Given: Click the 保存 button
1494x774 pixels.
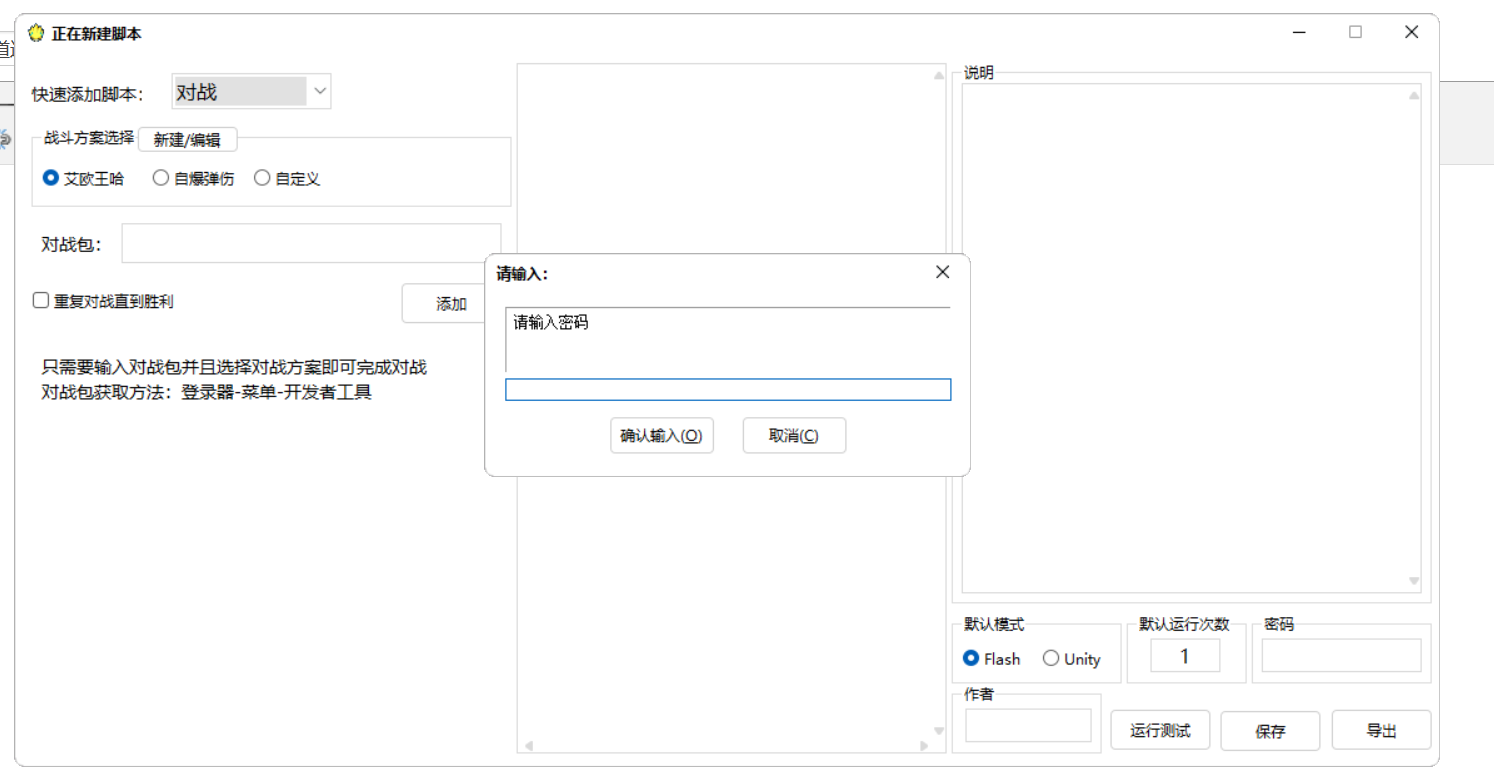Looking at the screenshot, I should tap(1270, 730).
